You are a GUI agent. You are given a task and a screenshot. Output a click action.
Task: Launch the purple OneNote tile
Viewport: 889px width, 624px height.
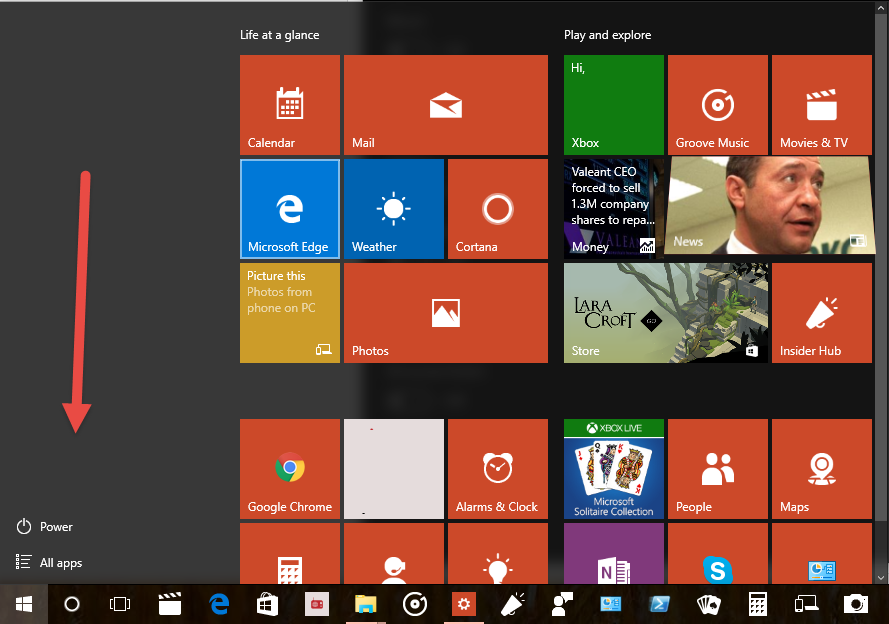613,554
